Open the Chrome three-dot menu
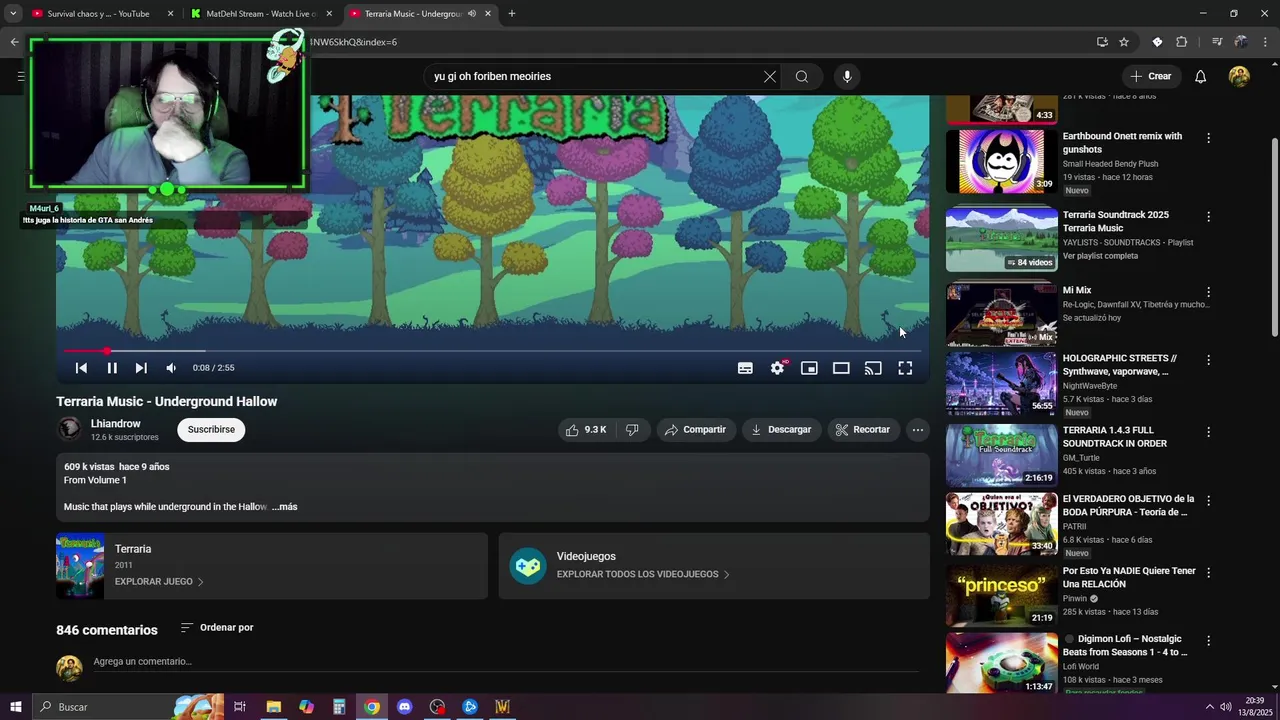 [1265, 42]
